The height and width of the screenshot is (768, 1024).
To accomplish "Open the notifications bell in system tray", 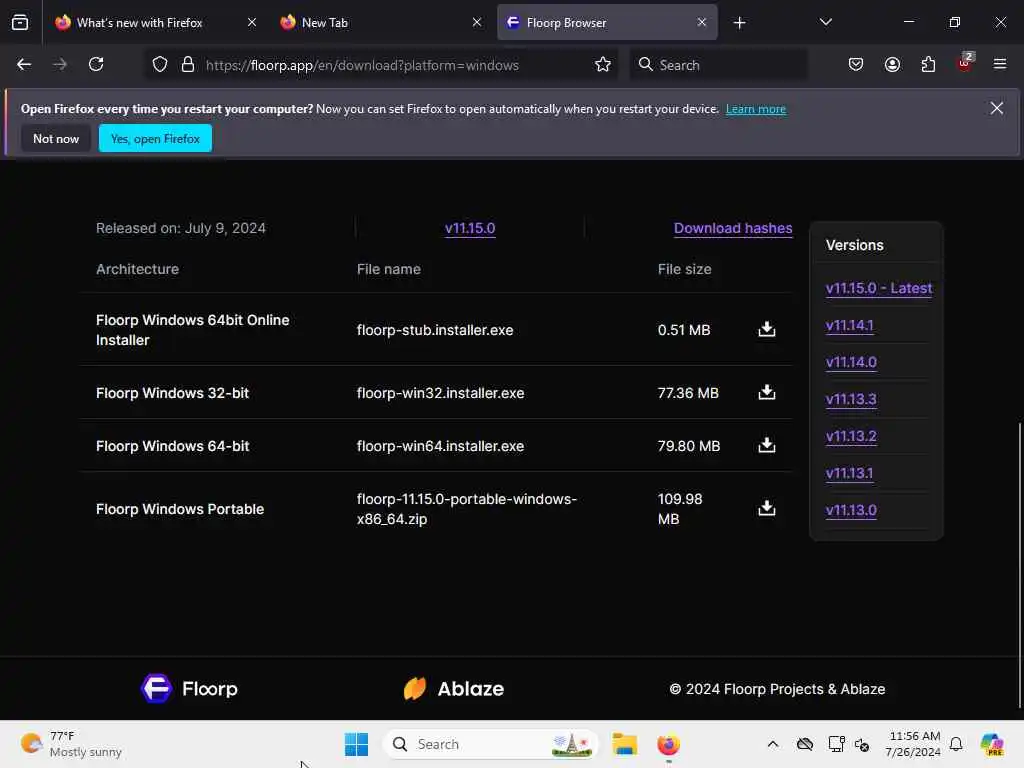I will pos(956,744).
